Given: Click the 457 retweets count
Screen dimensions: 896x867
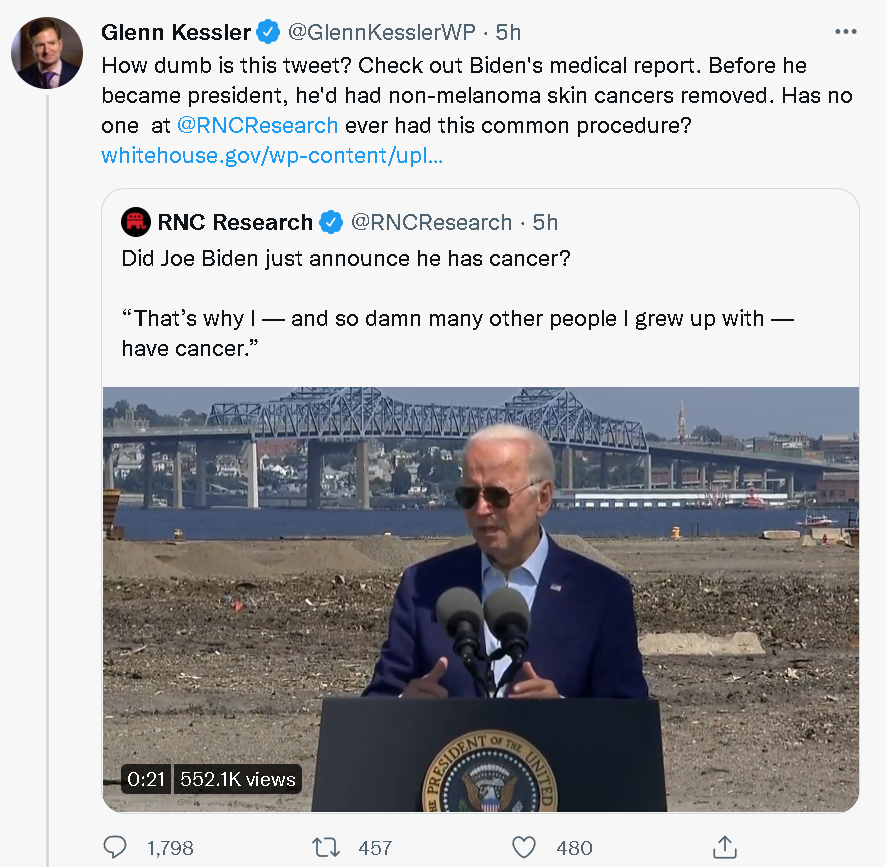Looking at the screenshot, I should 375,848.
